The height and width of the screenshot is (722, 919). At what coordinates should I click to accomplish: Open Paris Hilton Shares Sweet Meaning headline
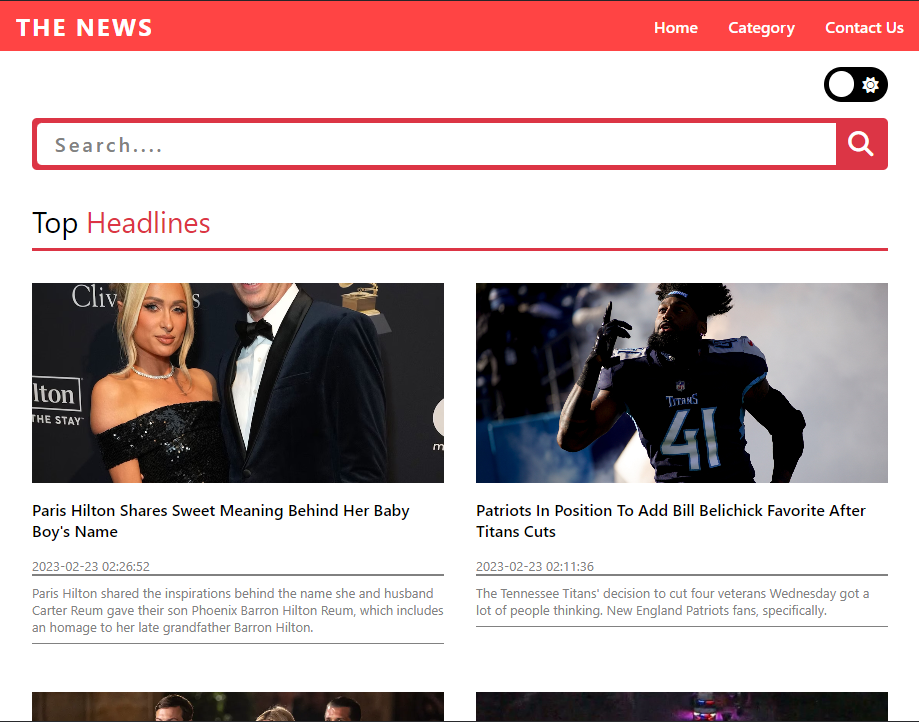[221, 521]
